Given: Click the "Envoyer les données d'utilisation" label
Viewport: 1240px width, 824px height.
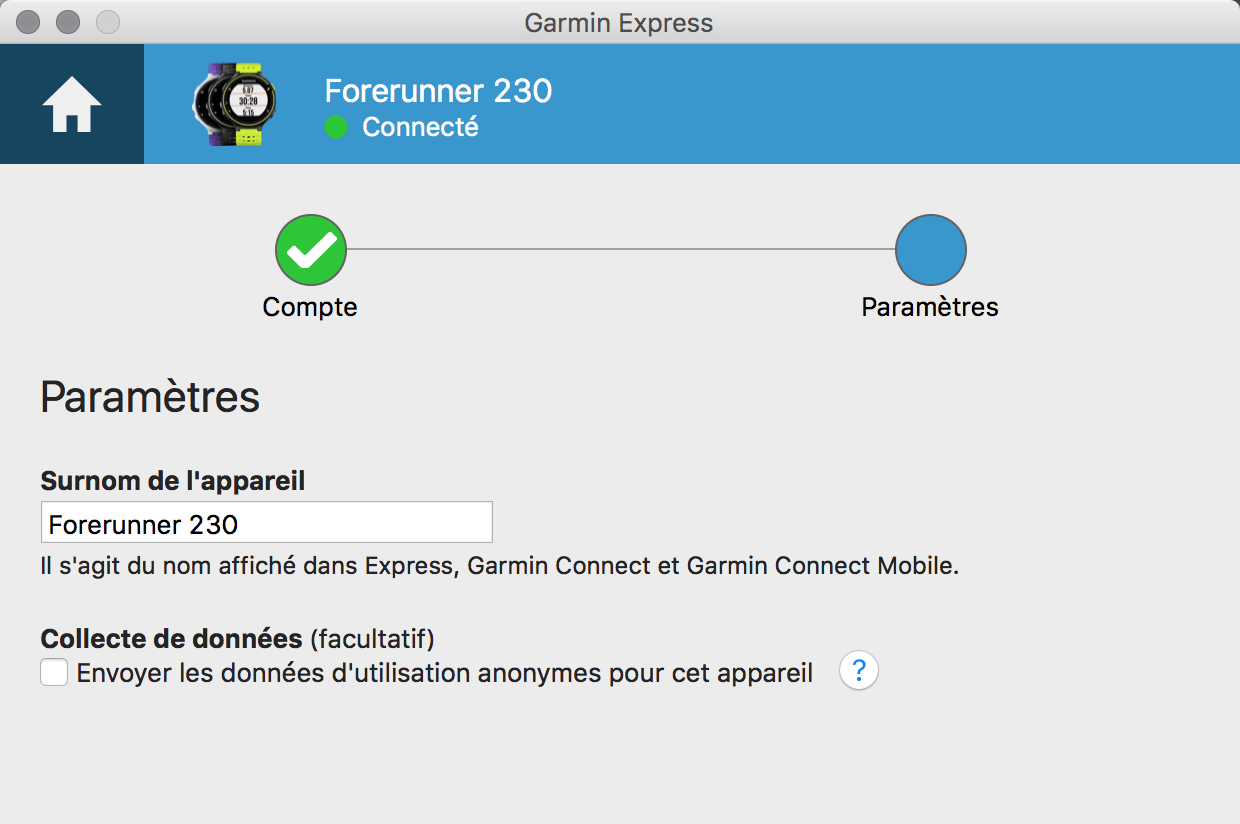Looking at the screenshot, I should pos(444,672).
